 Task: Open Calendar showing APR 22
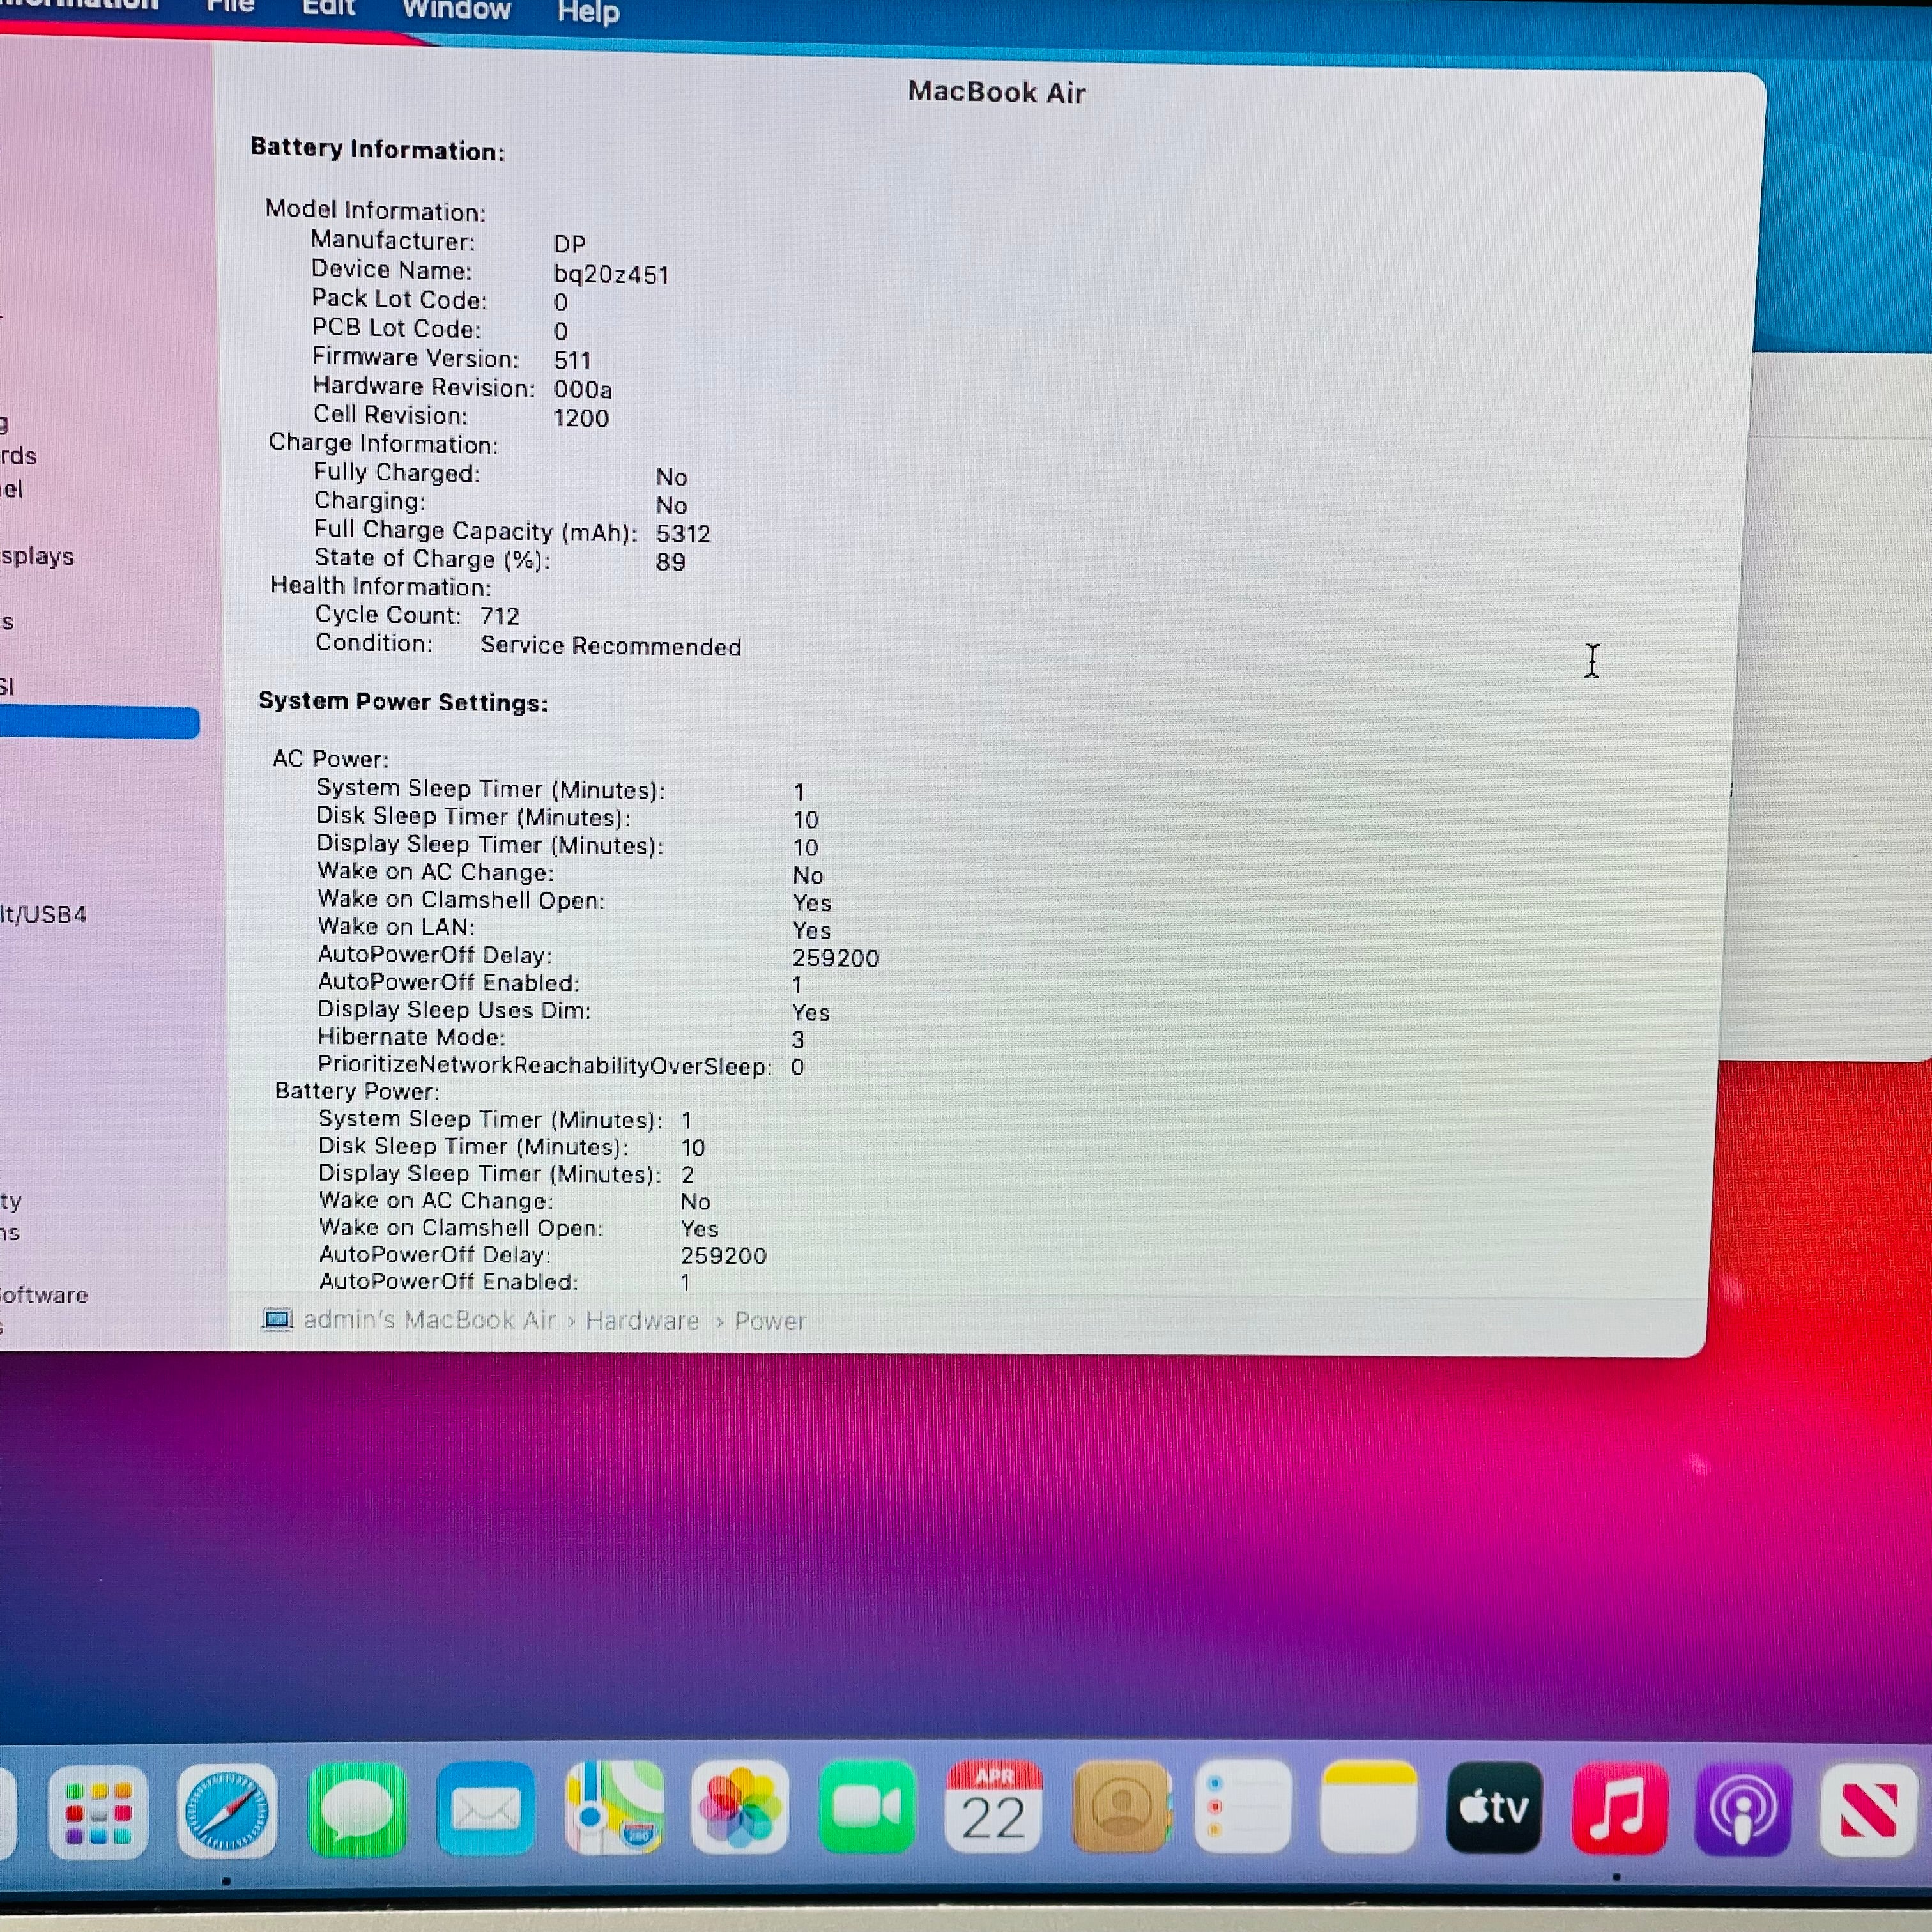993,1807
